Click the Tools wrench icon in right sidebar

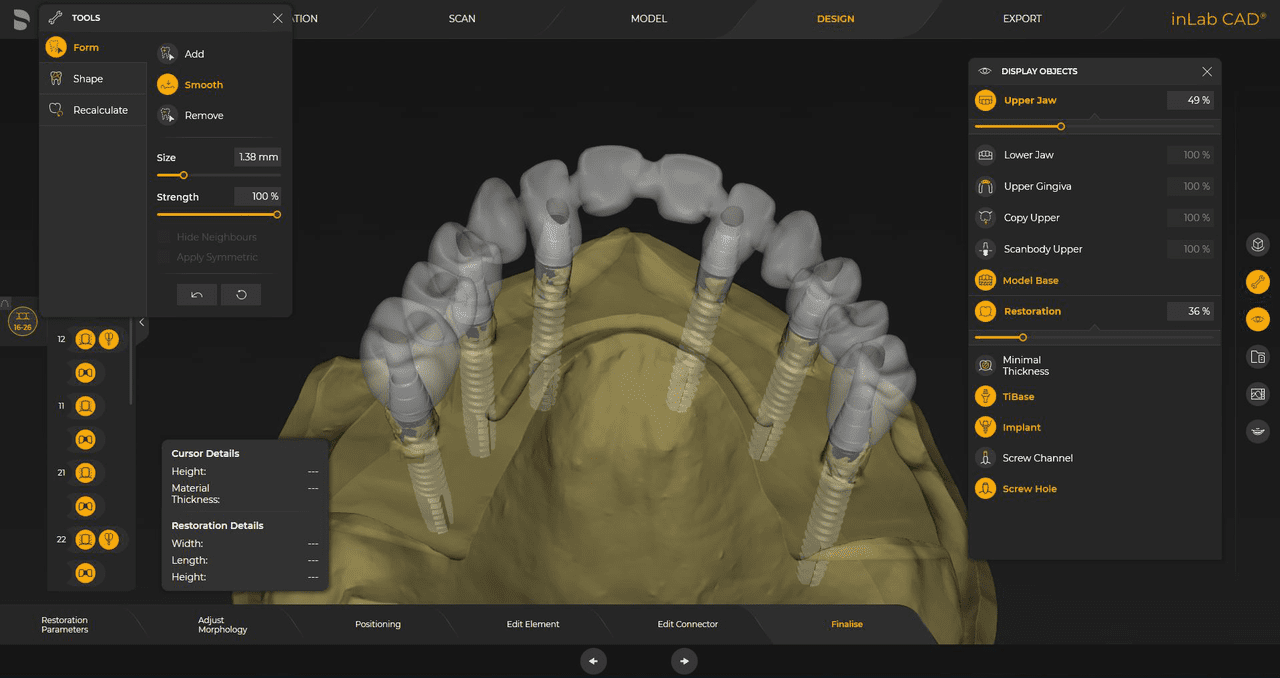point(1257,281)
